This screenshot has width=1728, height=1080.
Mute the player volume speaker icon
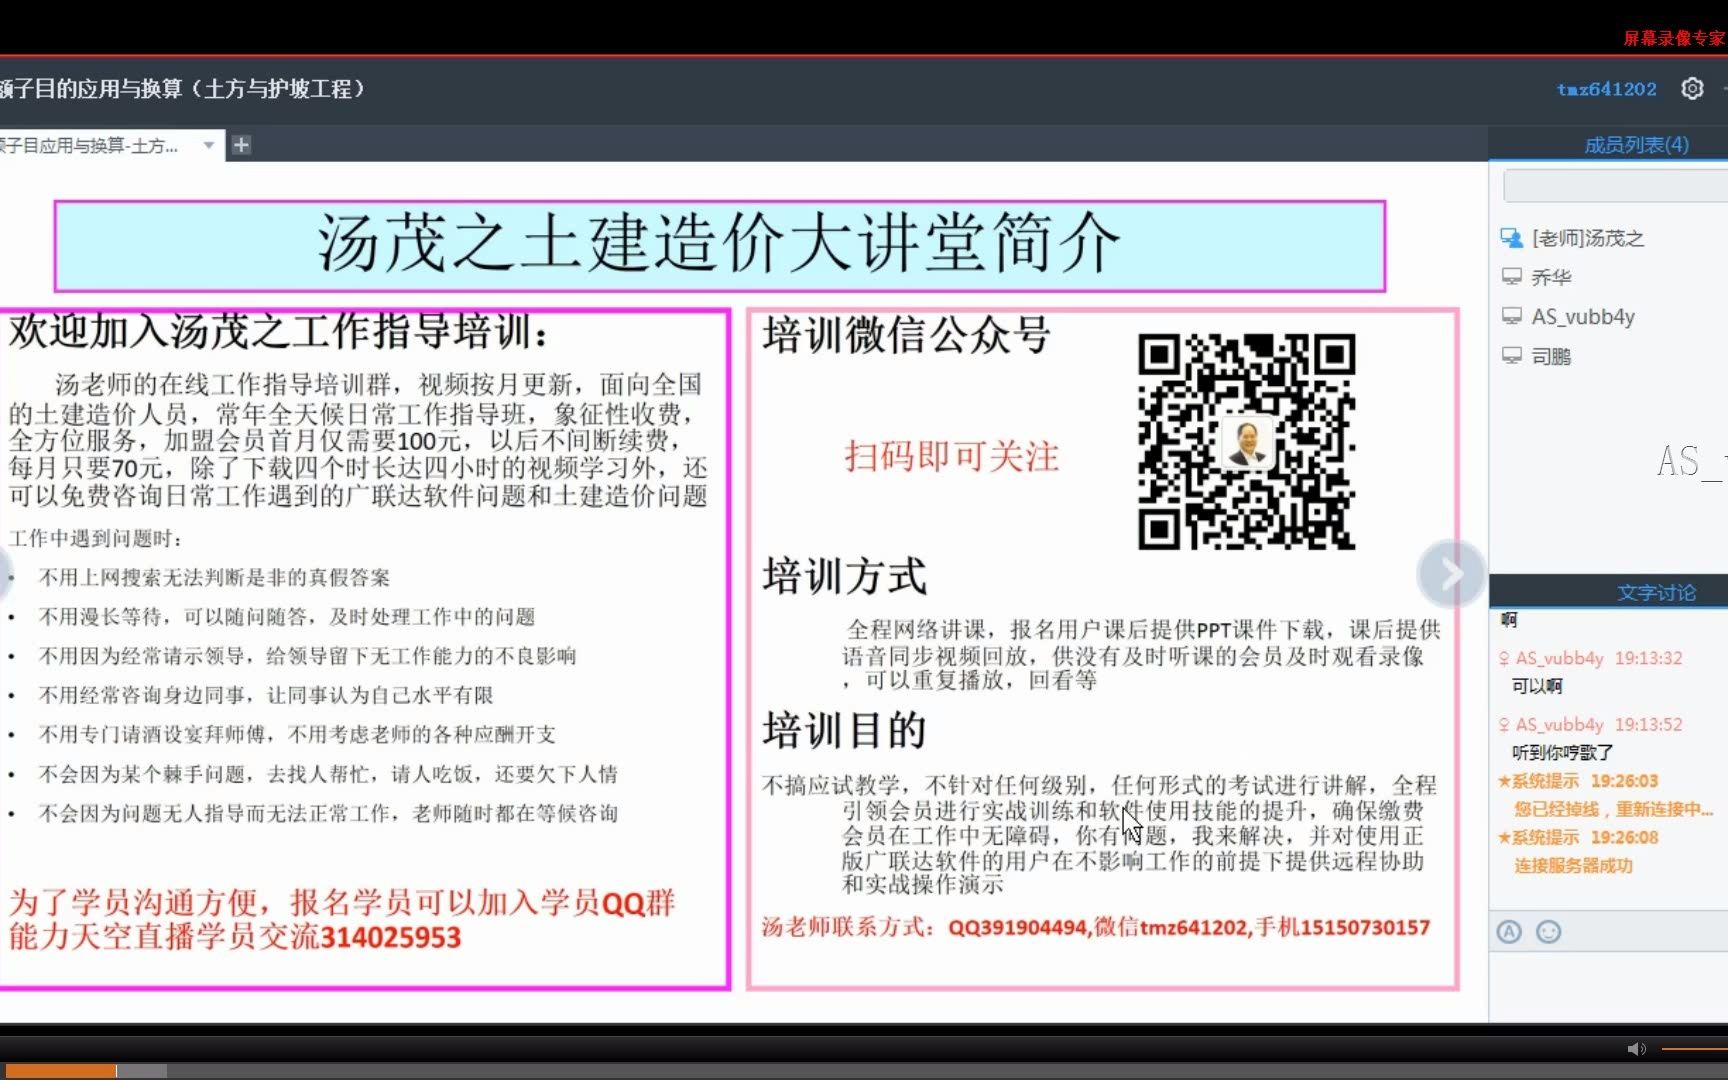(x=1636, y=1049)
